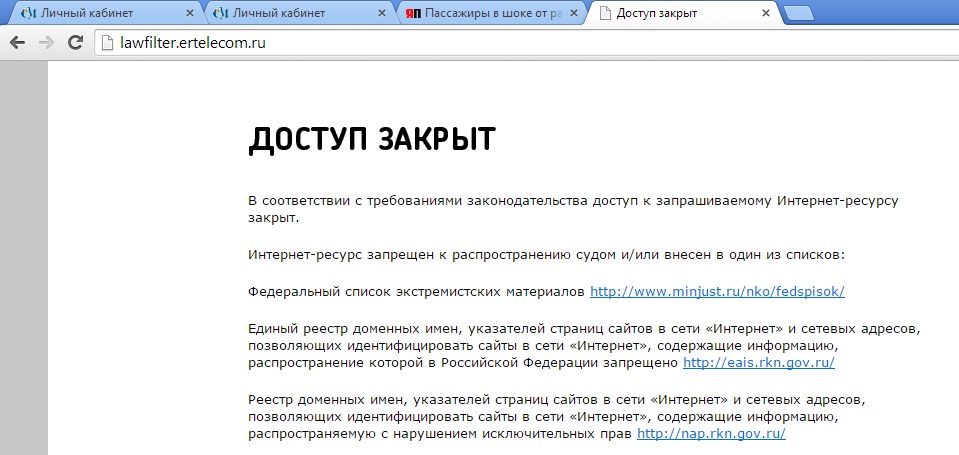959x455 pixels.
Task: Click the forward navigation arrow
Action: 46,42
